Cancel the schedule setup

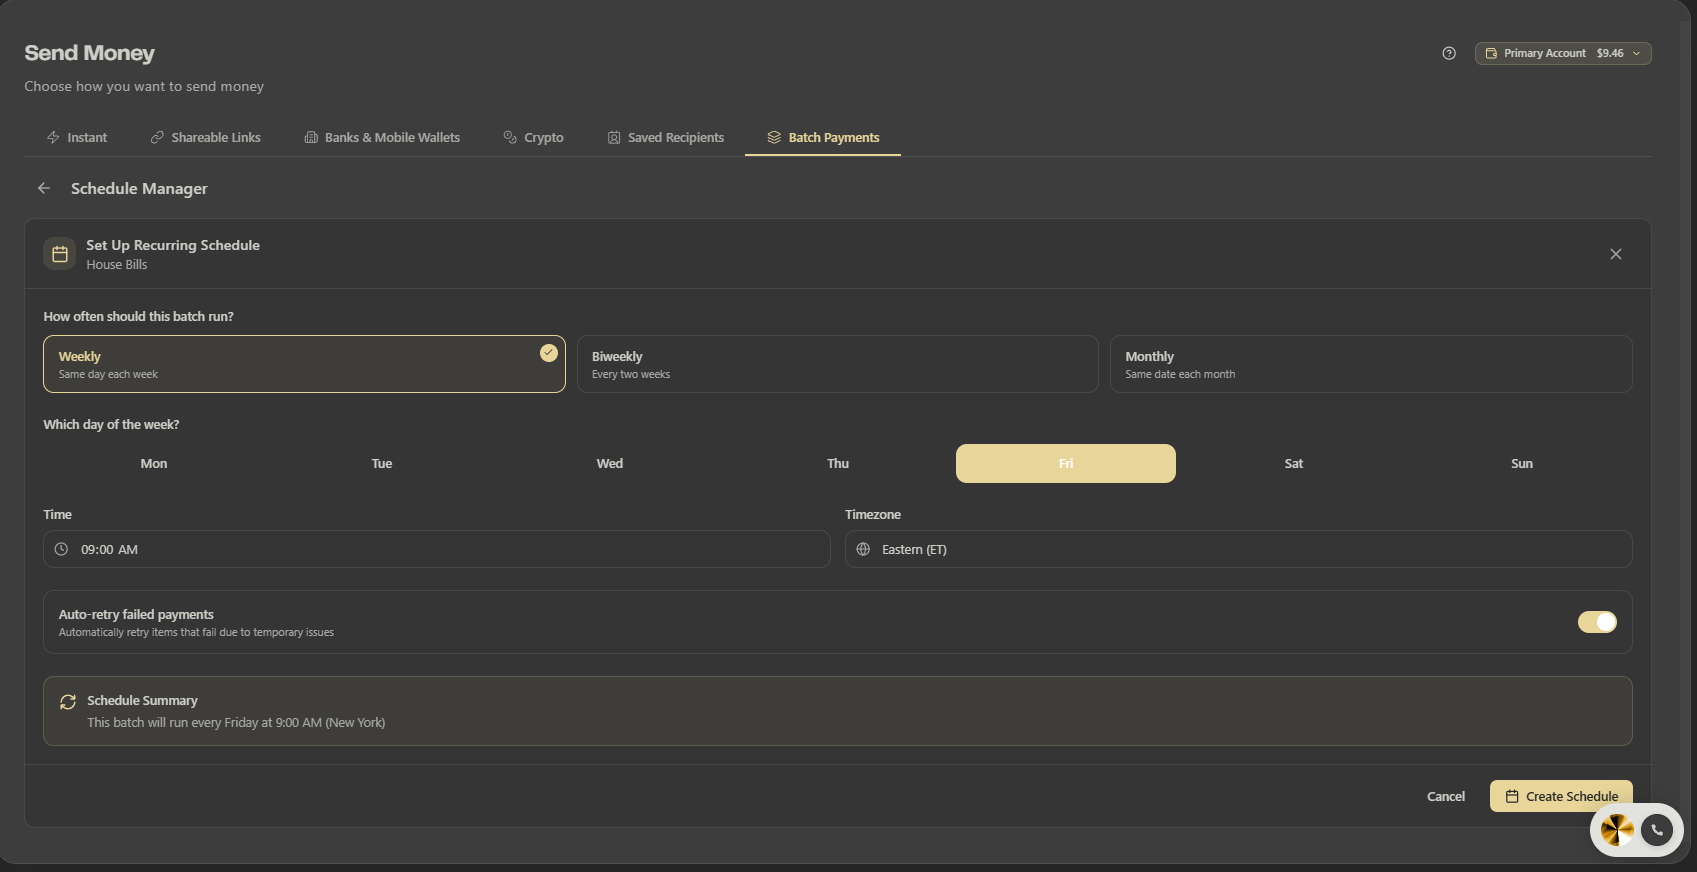click(x=1445, y=796)
